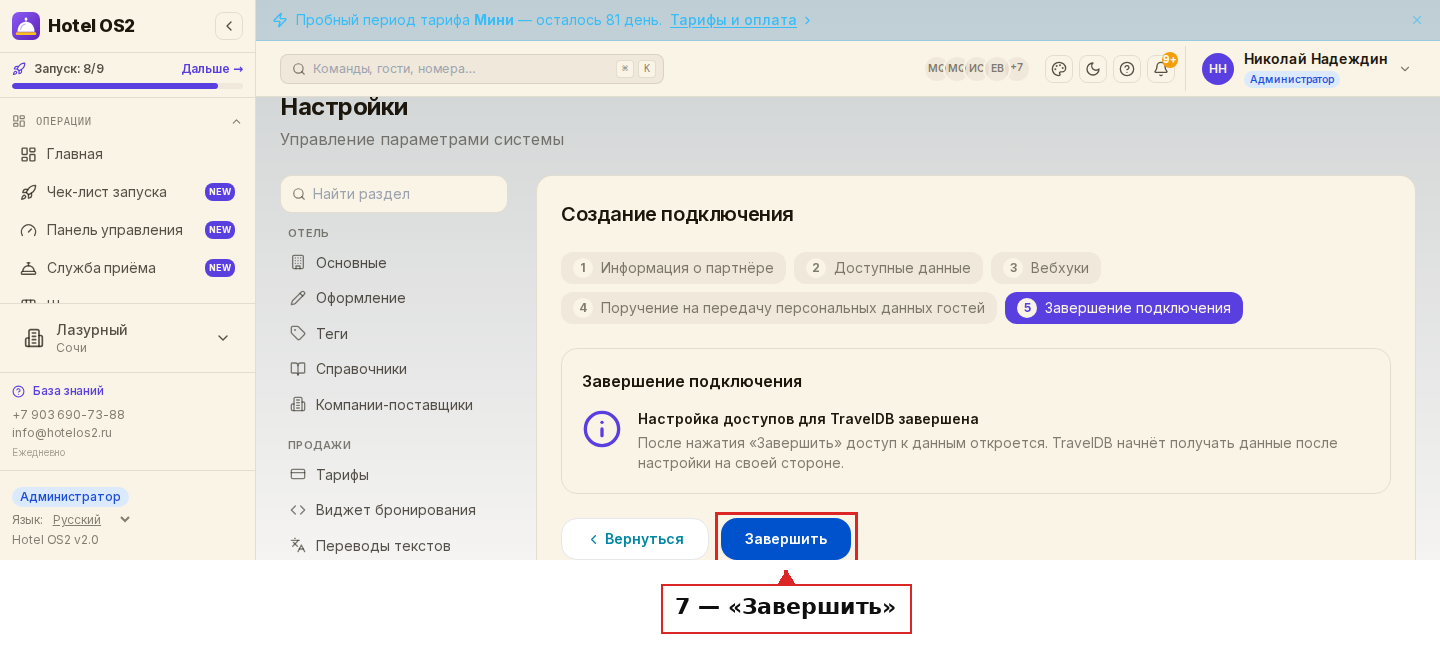Viewport: 1440px width, 657px height.
Task: Open notifications bell icon
Action: pos(1161,69)
